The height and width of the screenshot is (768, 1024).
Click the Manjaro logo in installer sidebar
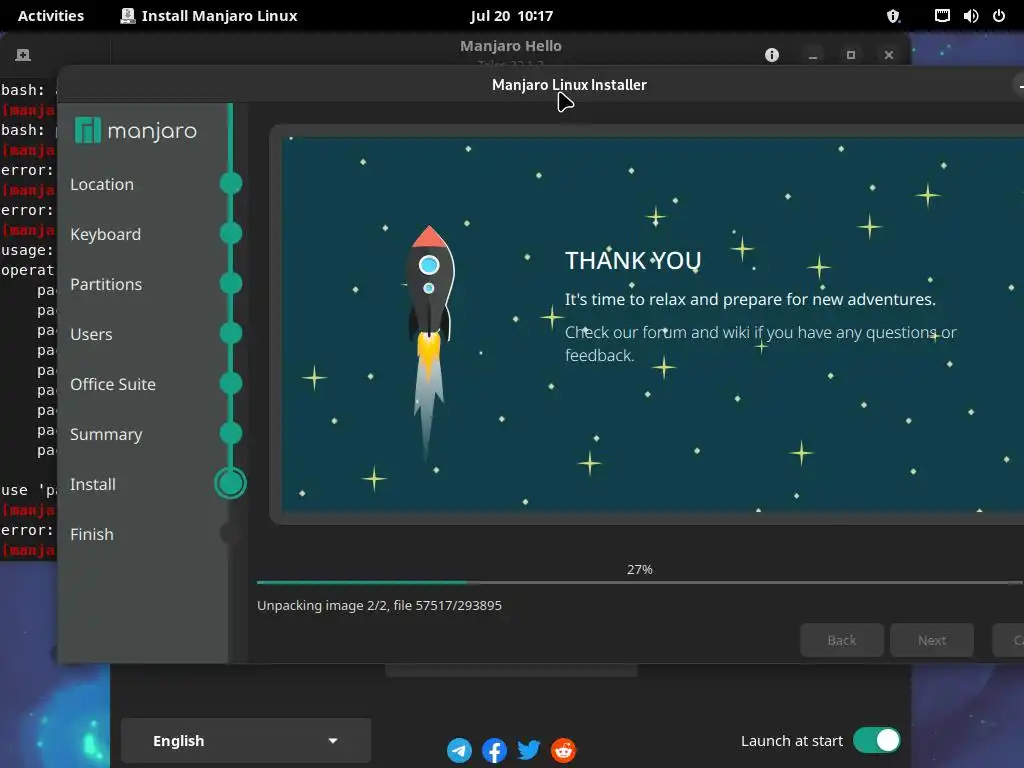136,131
